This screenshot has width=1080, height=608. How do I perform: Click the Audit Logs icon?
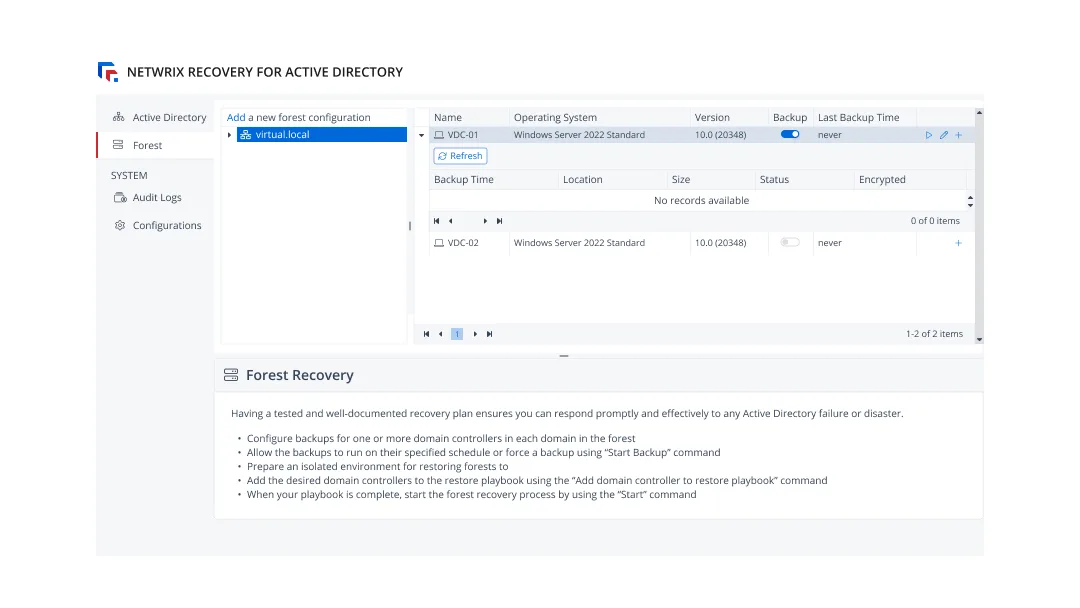120,198
